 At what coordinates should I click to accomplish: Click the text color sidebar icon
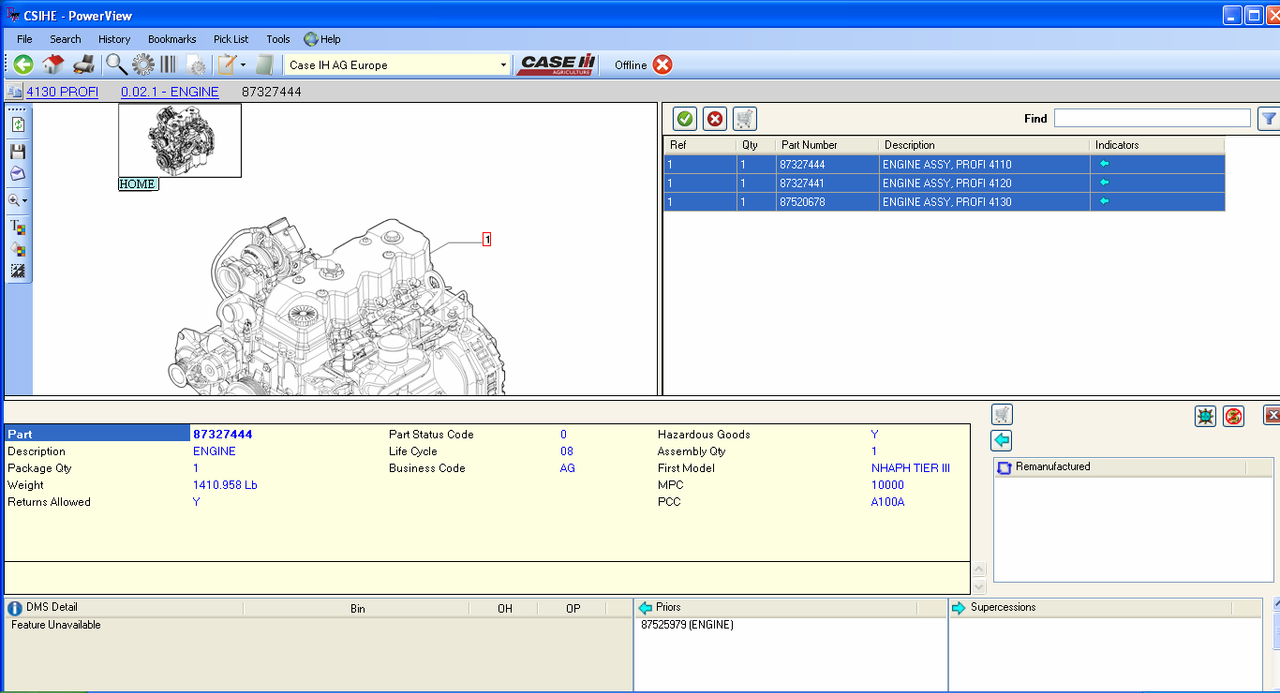(x=18, y=227)
